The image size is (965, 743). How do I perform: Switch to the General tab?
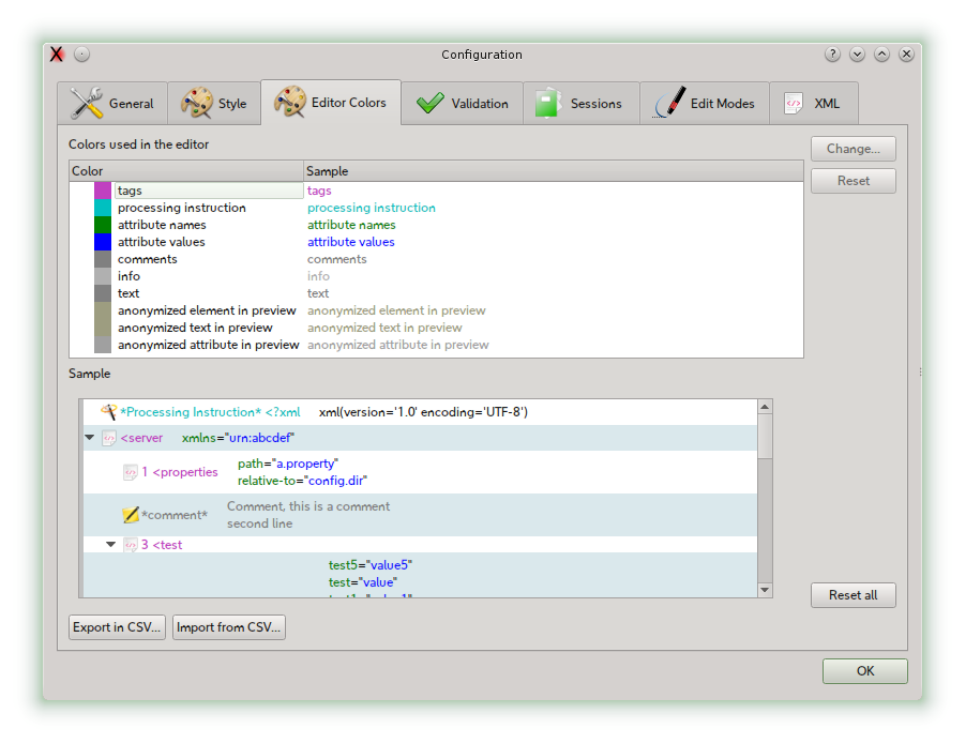point(113,103)
